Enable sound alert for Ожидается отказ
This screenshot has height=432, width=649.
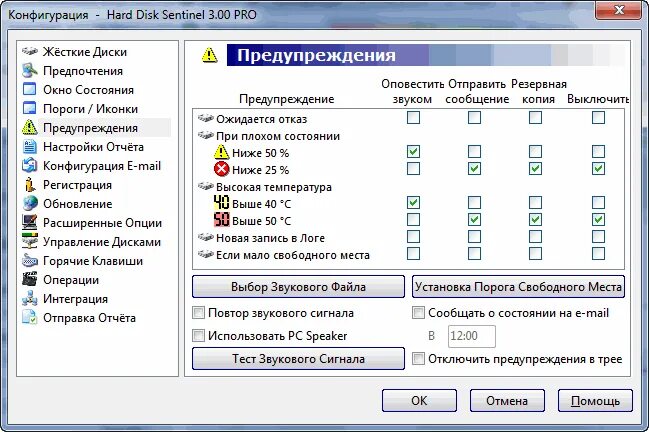413,118
